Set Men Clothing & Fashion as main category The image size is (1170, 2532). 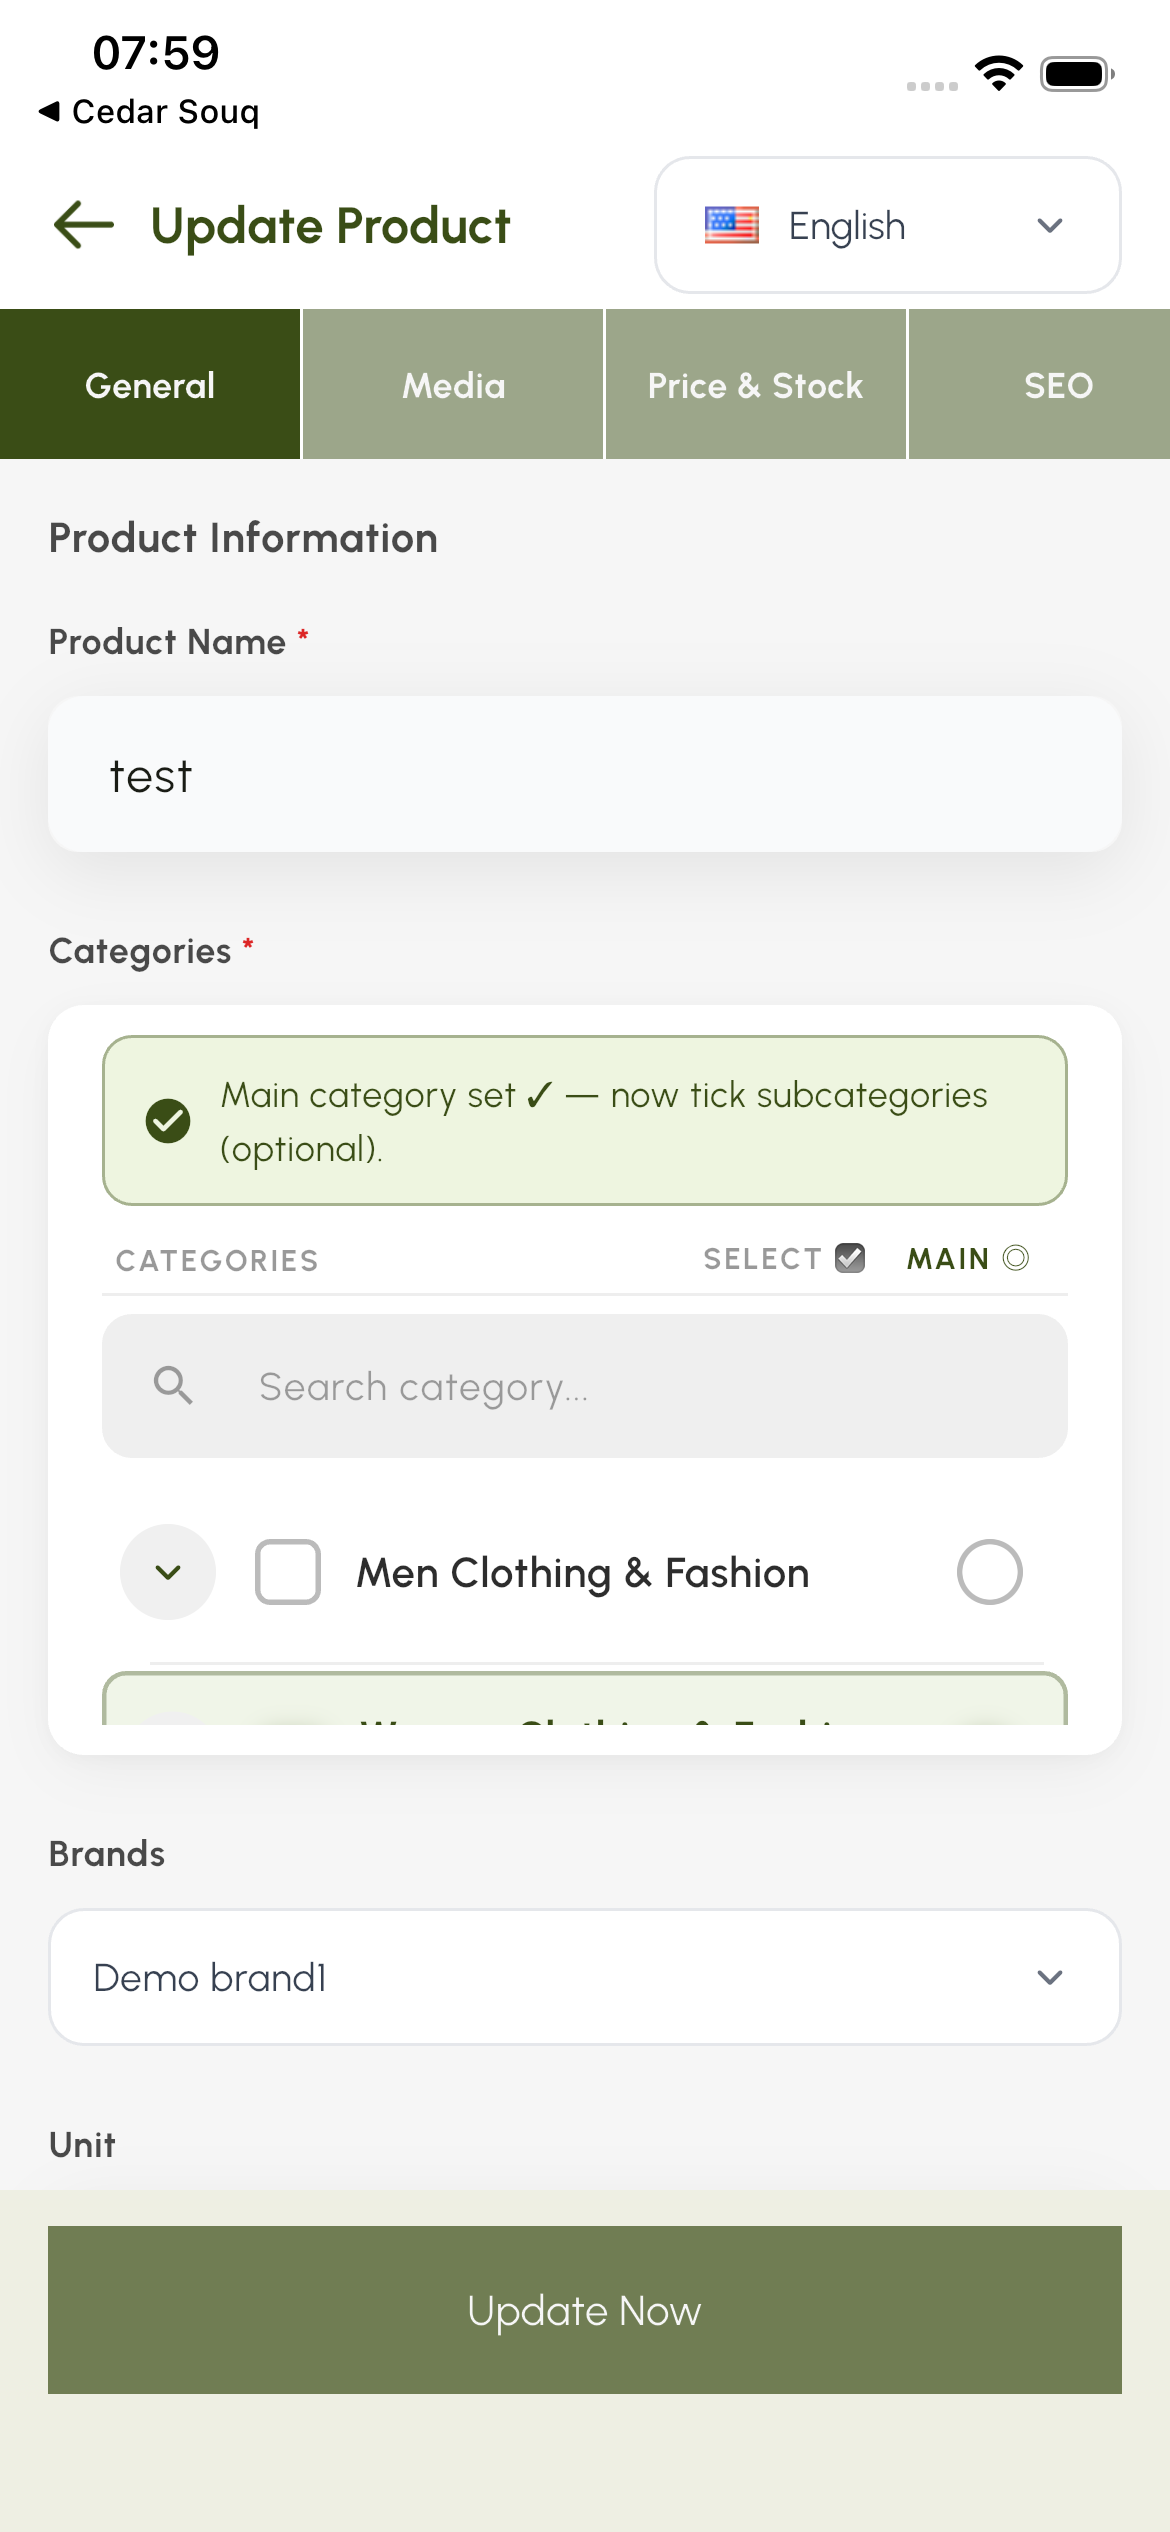(x=989, y=1572)
